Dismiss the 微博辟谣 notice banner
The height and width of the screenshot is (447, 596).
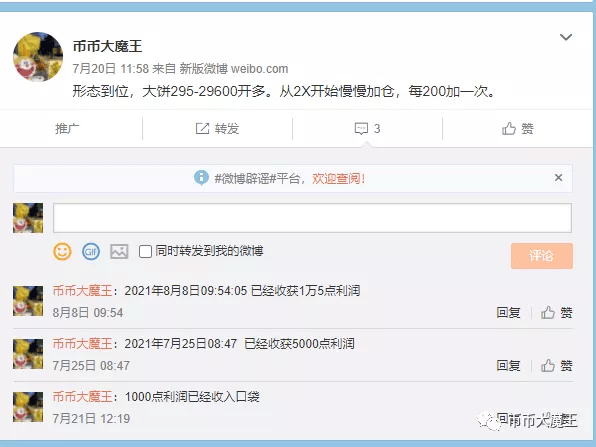[x=558, y=178]
